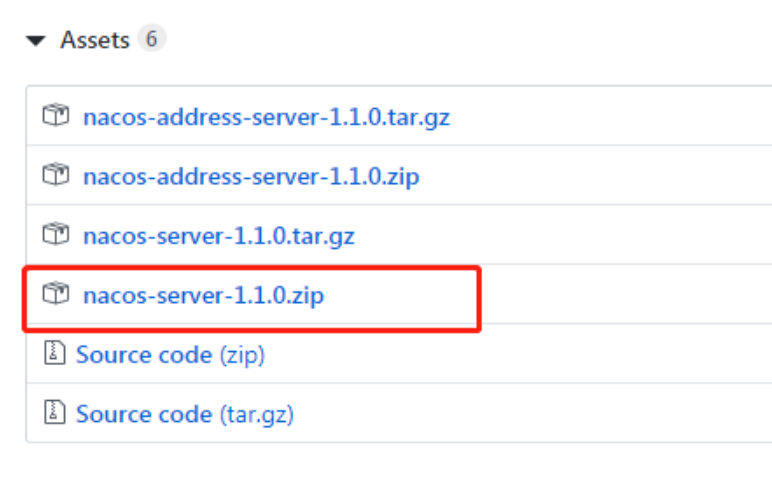Screen dimensions: 772x489
Task: Download Source code (zip)
Action: pyautogui.click(x=170, y=356)
